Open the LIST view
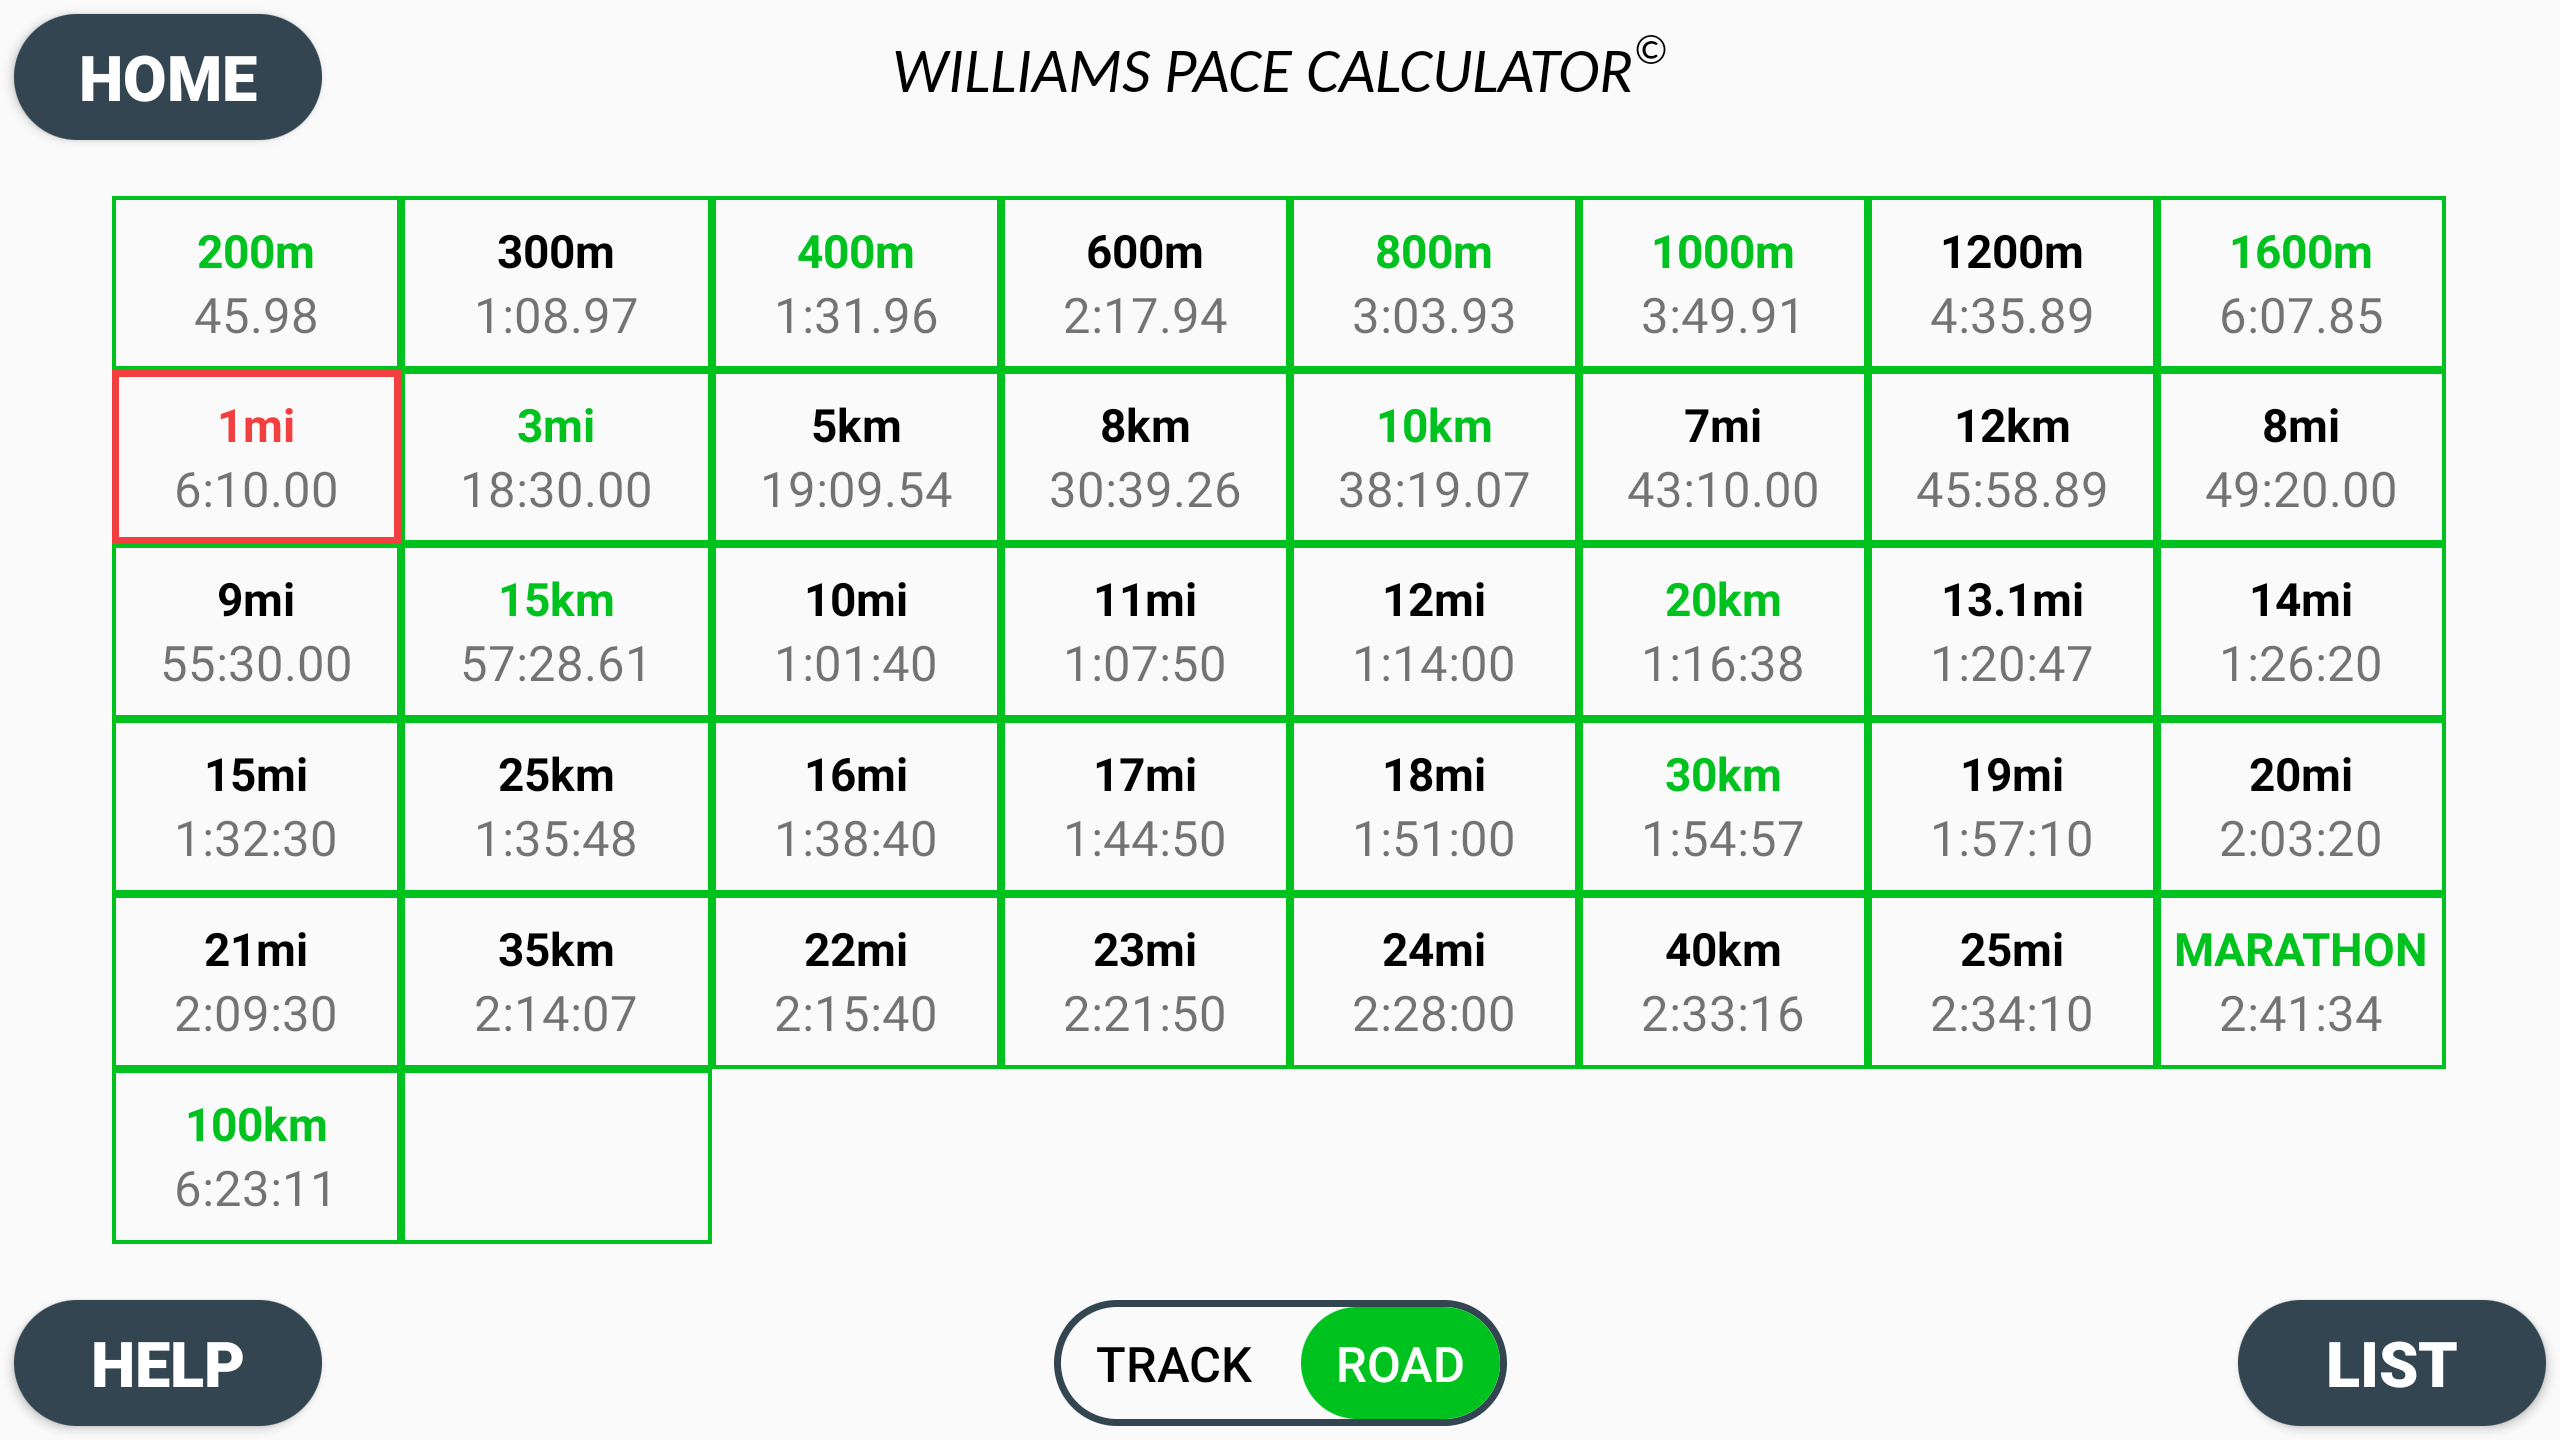 coord(2392,1362)
